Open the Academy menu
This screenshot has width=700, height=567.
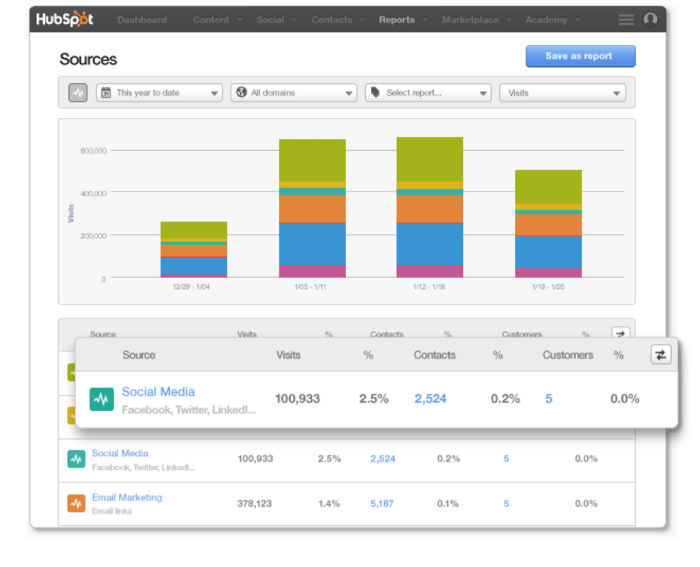[x=546, y=20]
